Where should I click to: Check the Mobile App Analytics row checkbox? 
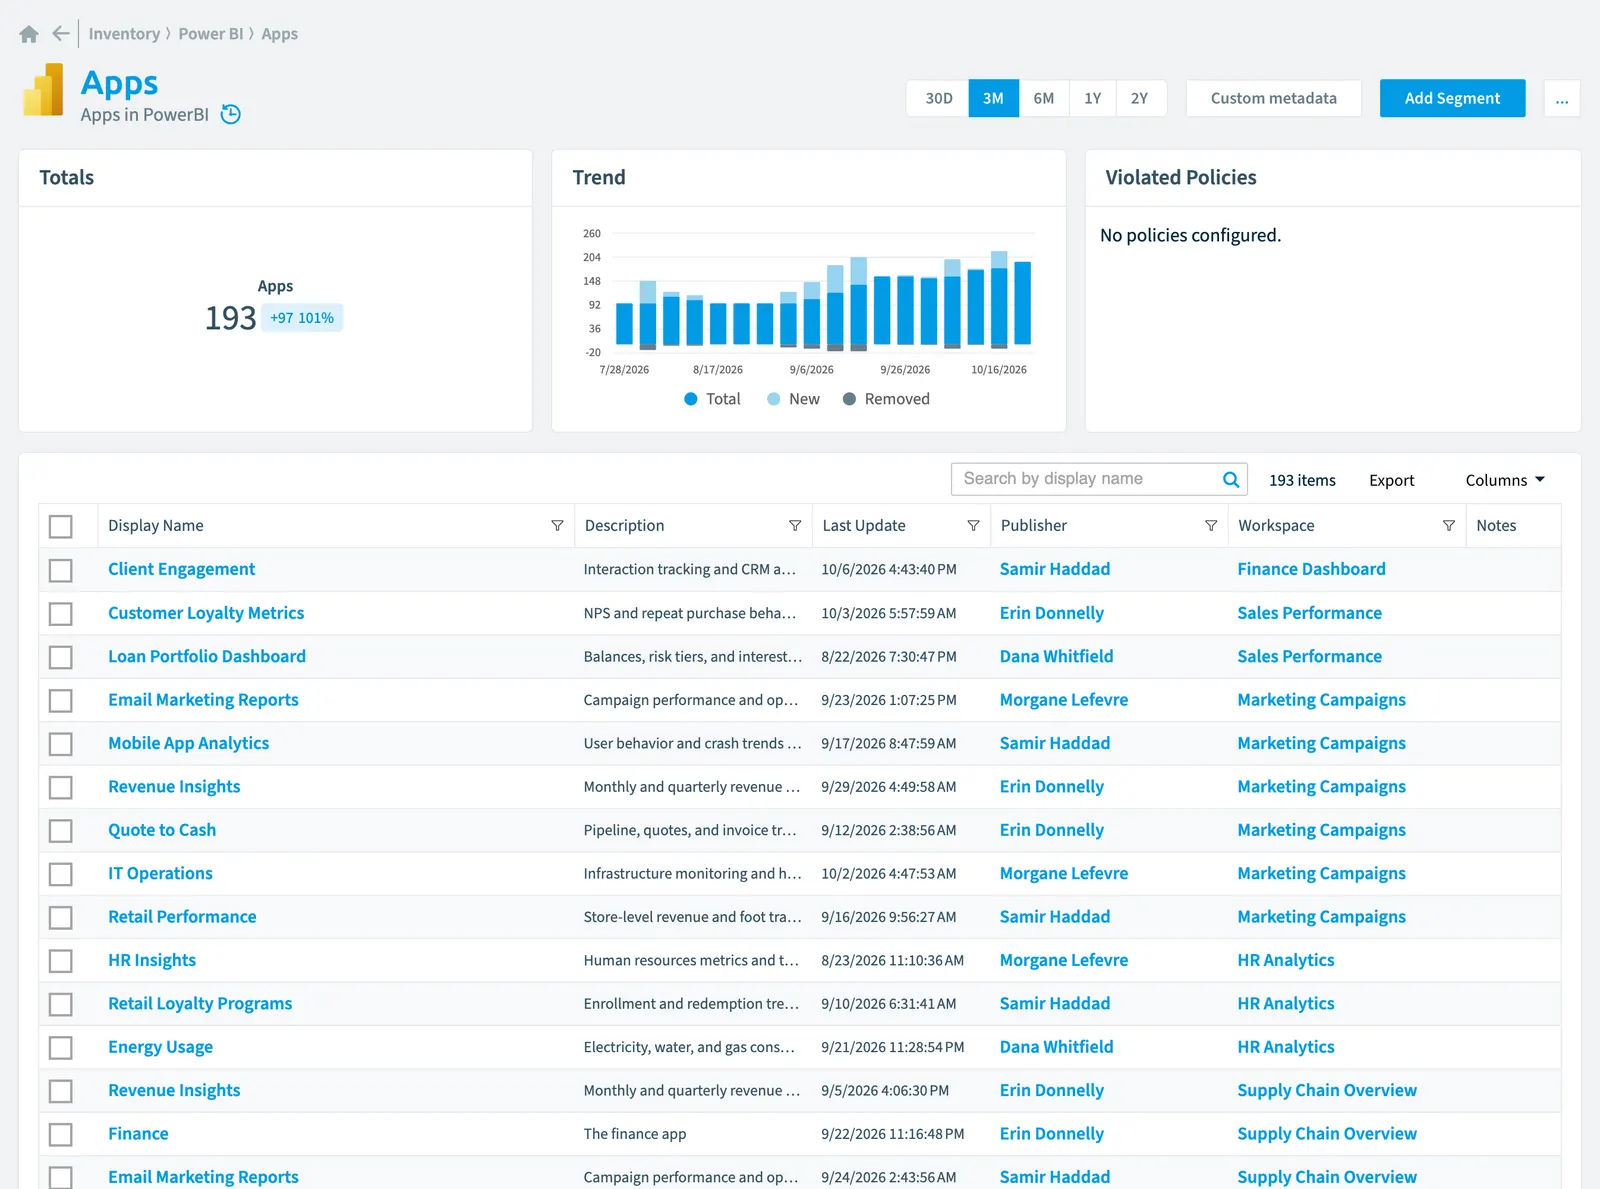pos(61,744)
